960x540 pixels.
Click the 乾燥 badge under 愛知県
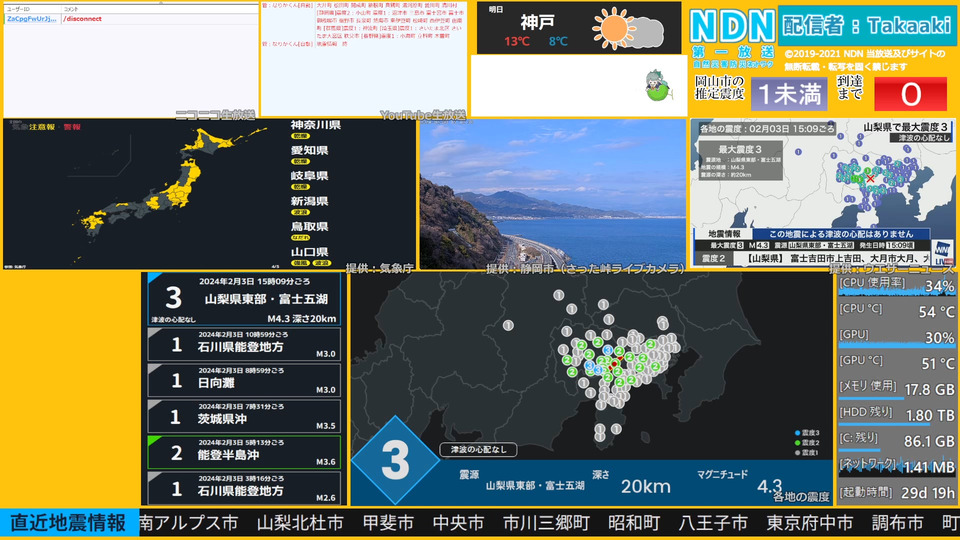click(299, 161)
